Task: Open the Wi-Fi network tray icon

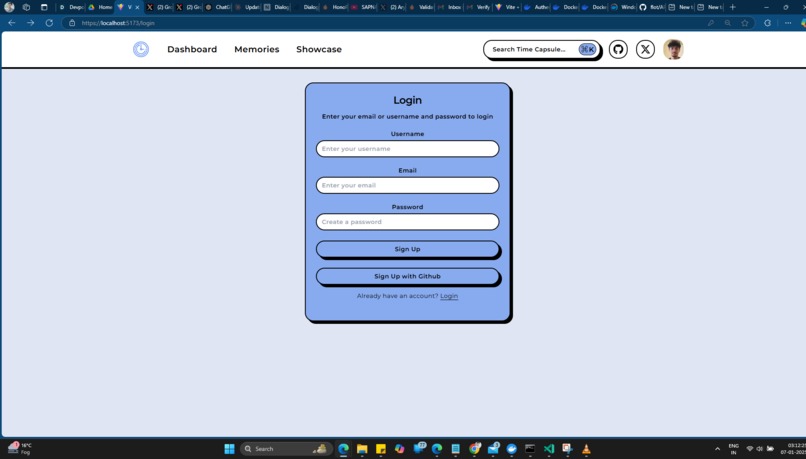Action: tap(749, 449)
